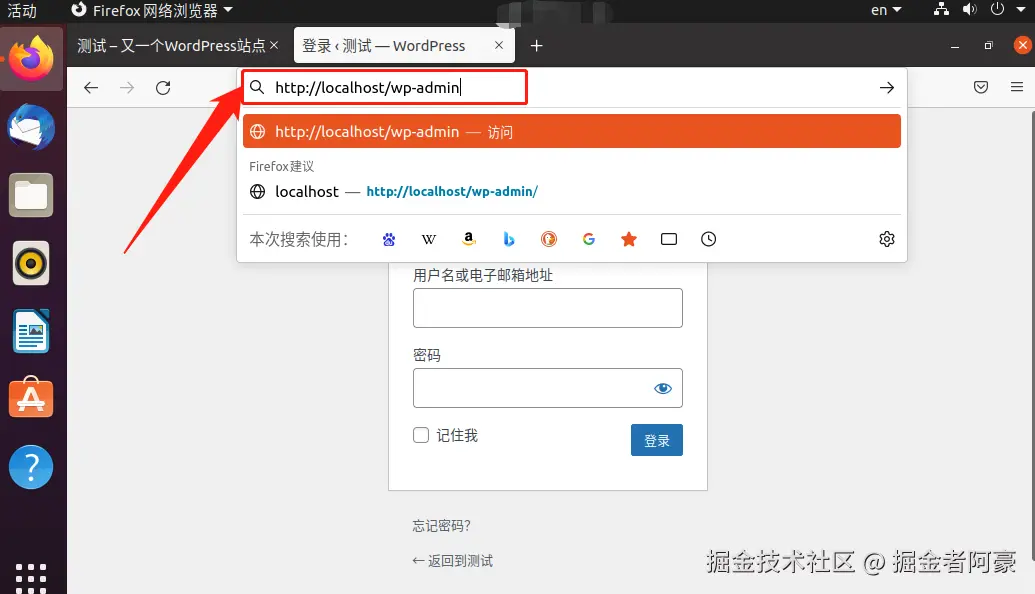Click the 登录 login button
The image size is (1035, 594).
tap(657, 440)
